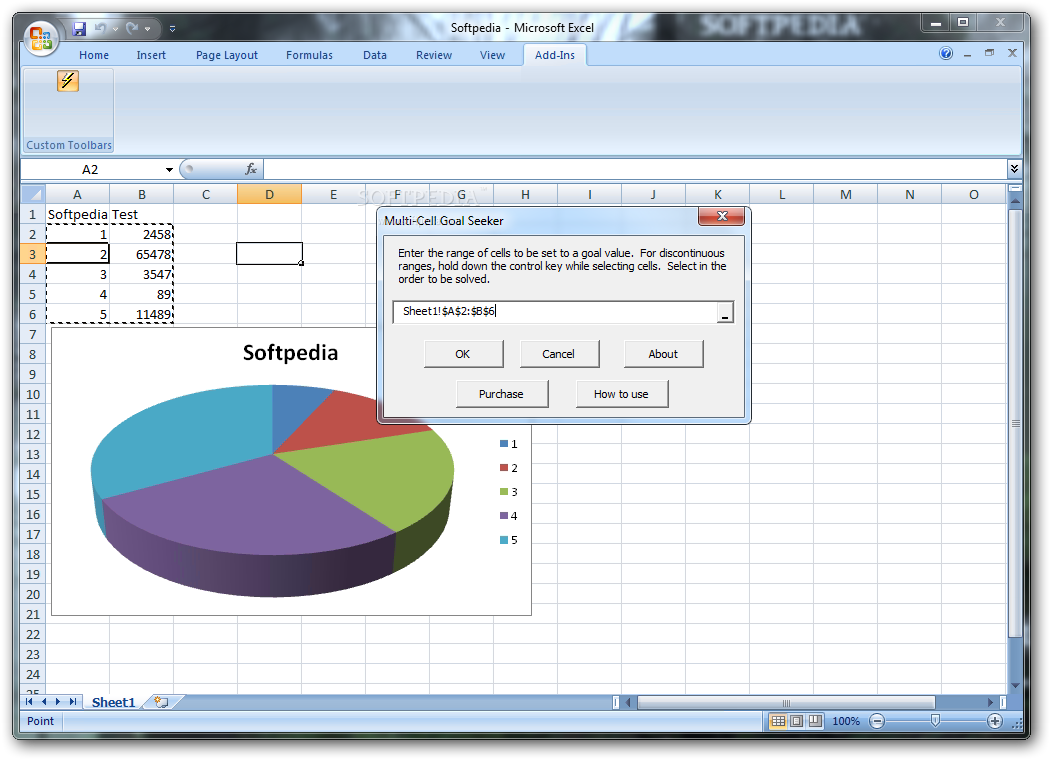Collapse dialog with the range selector button

click(725, 312)
